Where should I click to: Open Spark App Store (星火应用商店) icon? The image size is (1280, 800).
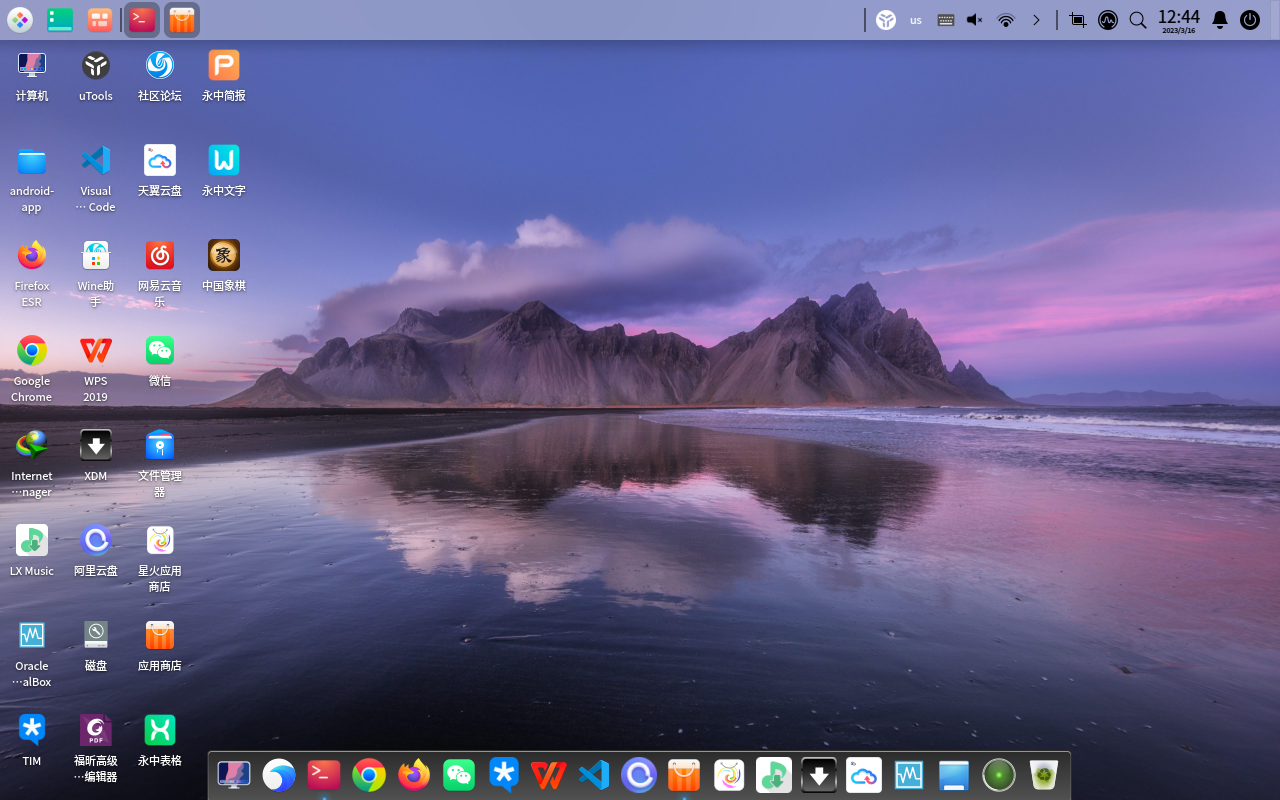(160, 541)
